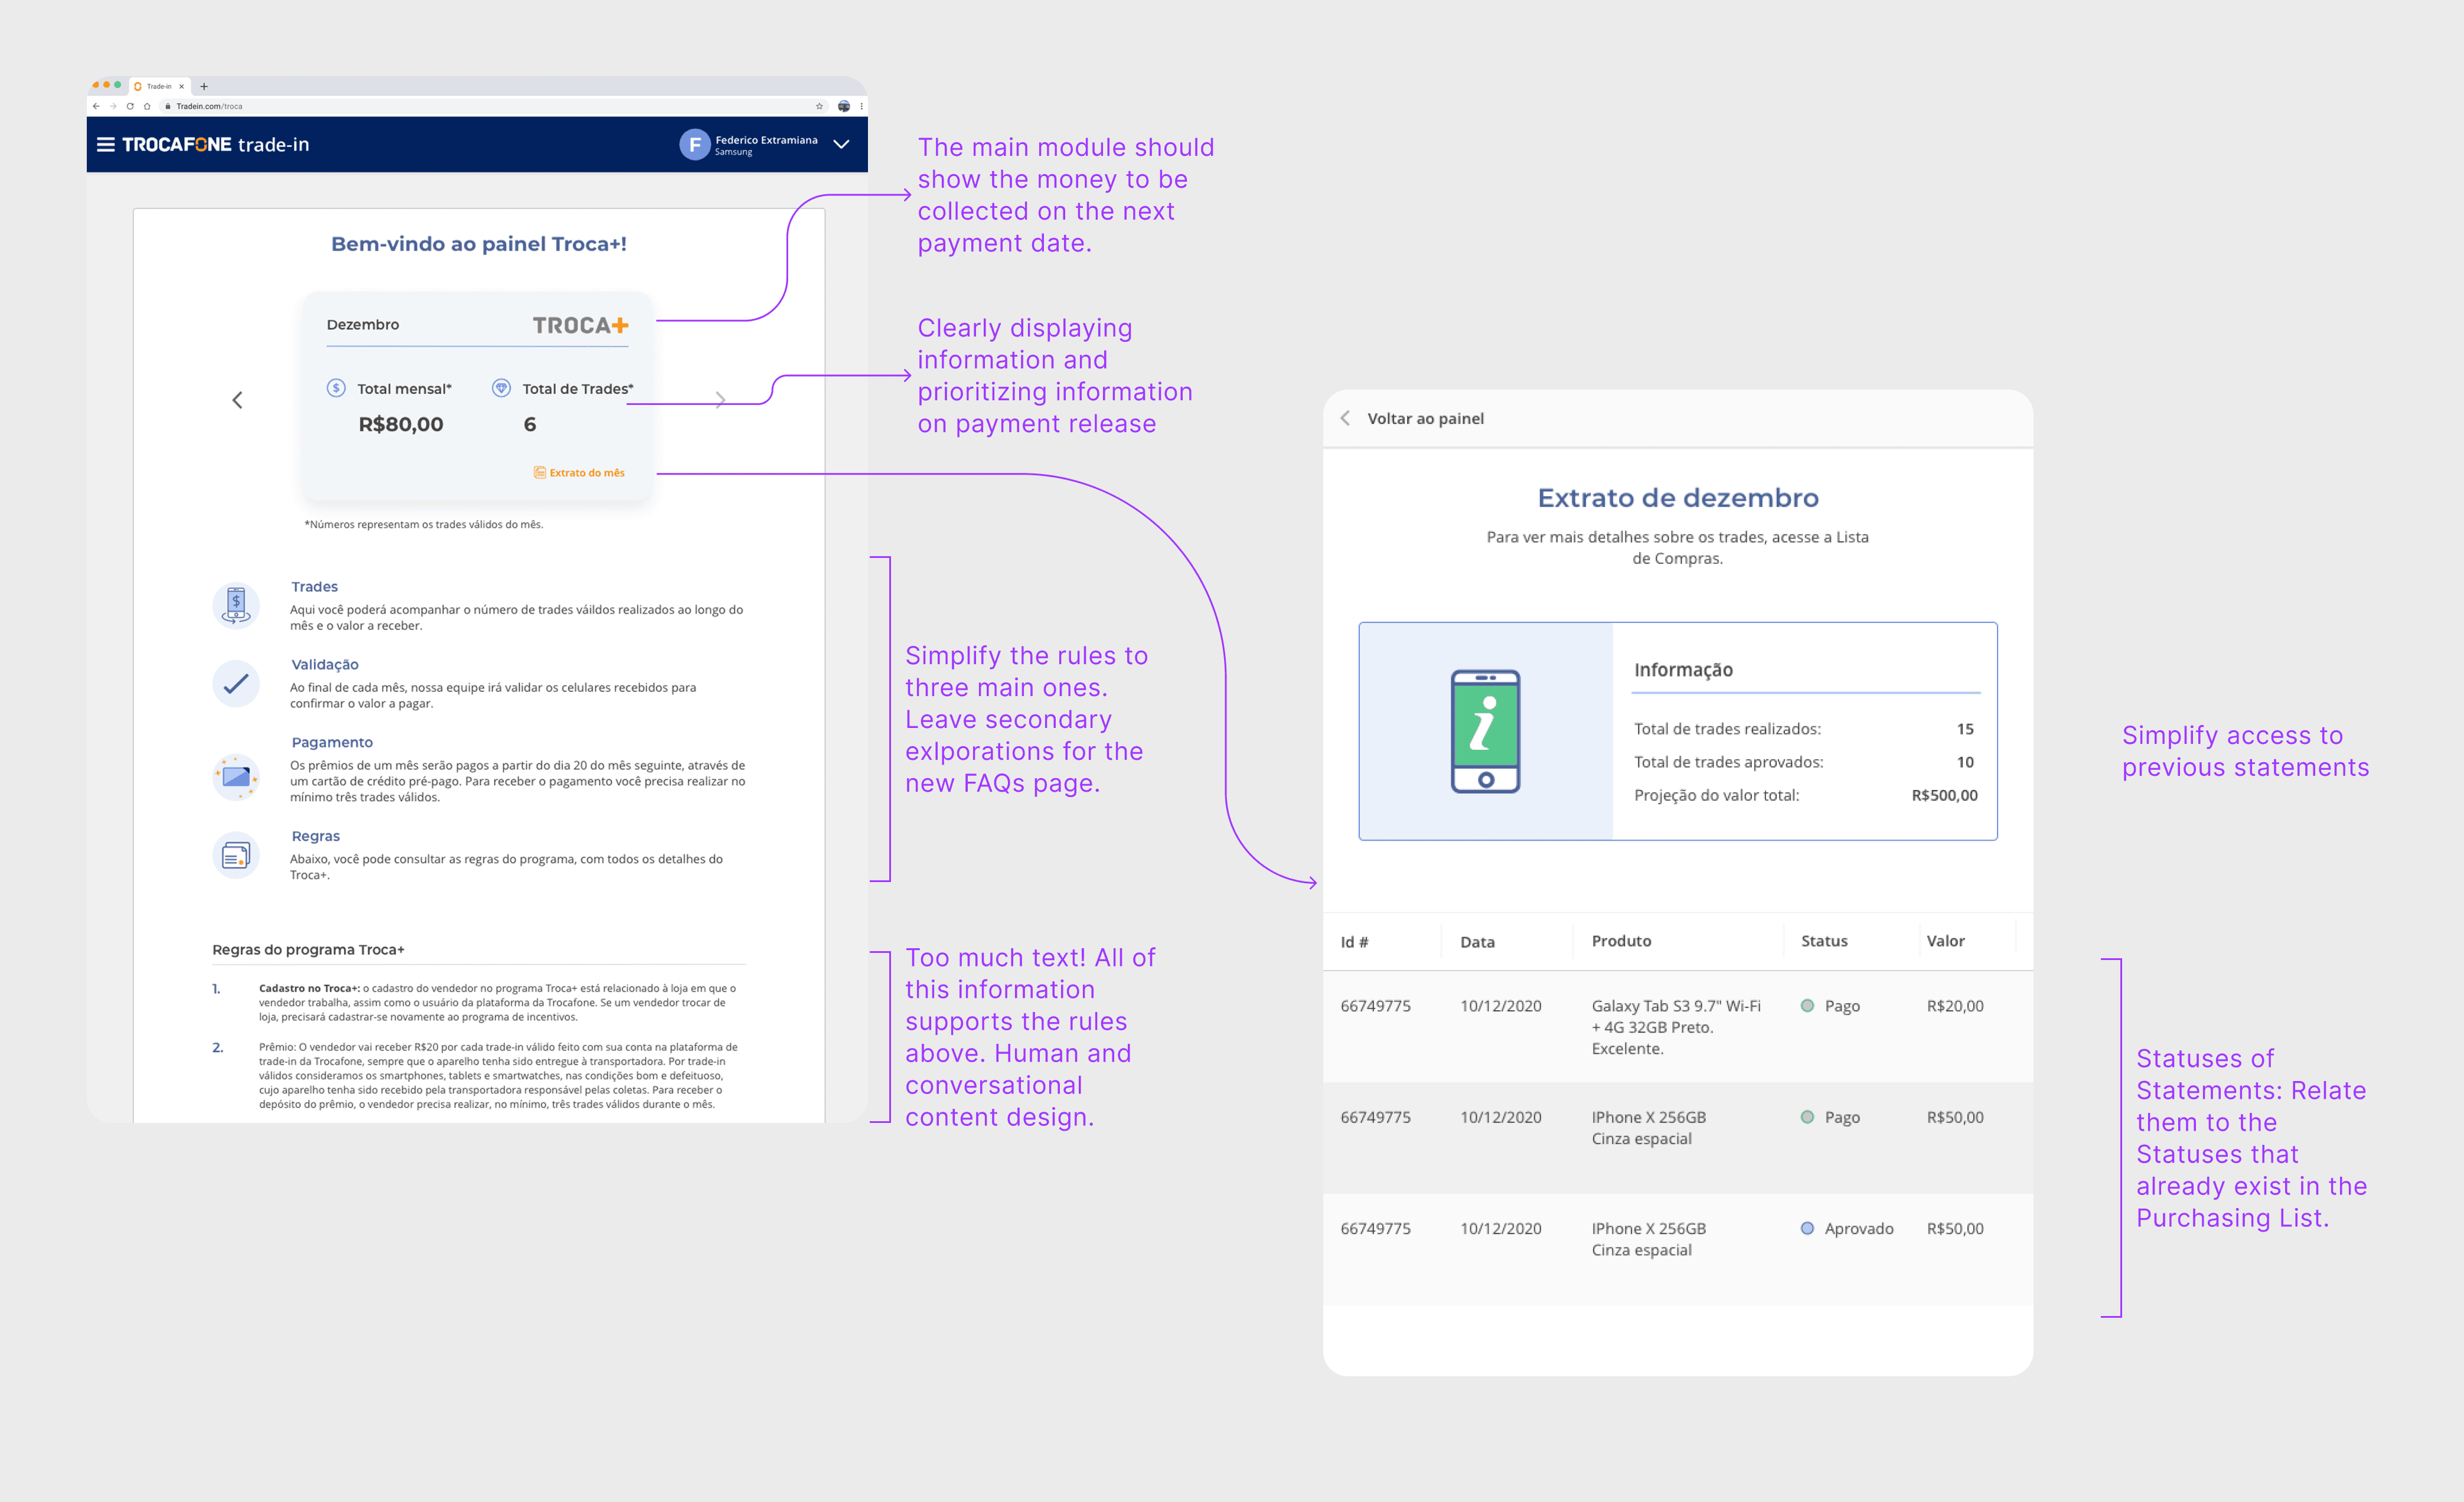
Task: Click the browser profile picture icon
Action: tap(844, 106)
